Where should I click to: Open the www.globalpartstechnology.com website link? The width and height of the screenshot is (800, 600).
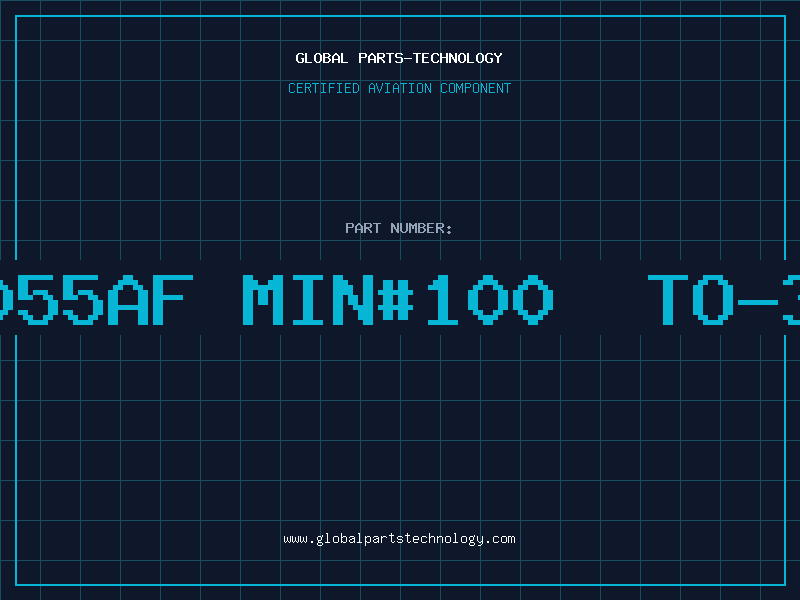(x=399, y=539)
